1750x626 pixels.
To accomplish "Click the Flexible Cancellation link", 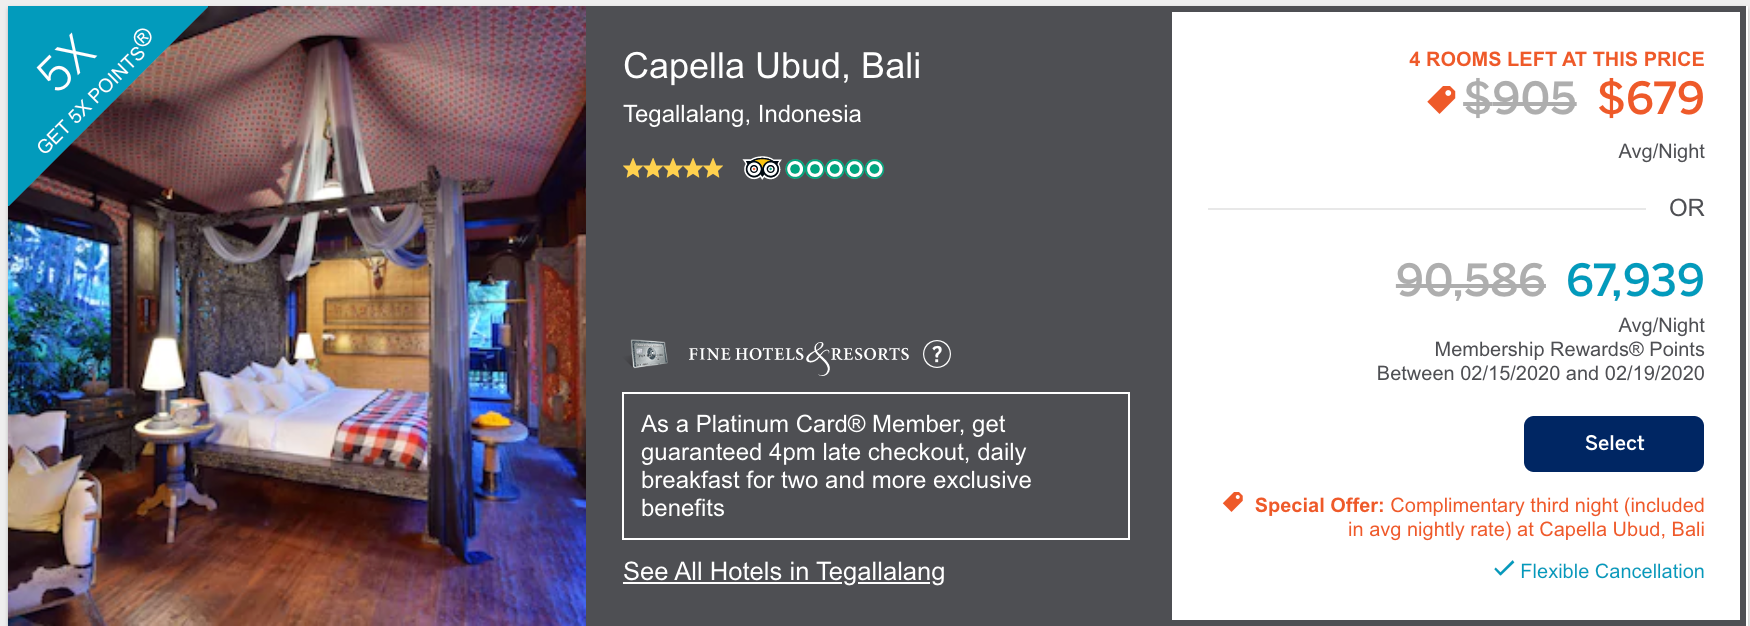I will click(1611, 571).
